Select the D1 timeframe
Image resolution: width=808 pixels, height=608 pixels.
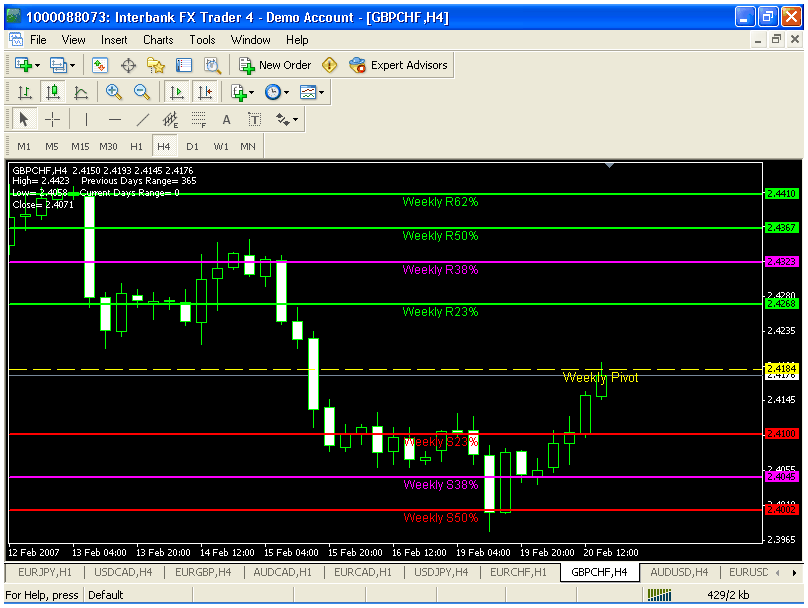tap(192, 146)
